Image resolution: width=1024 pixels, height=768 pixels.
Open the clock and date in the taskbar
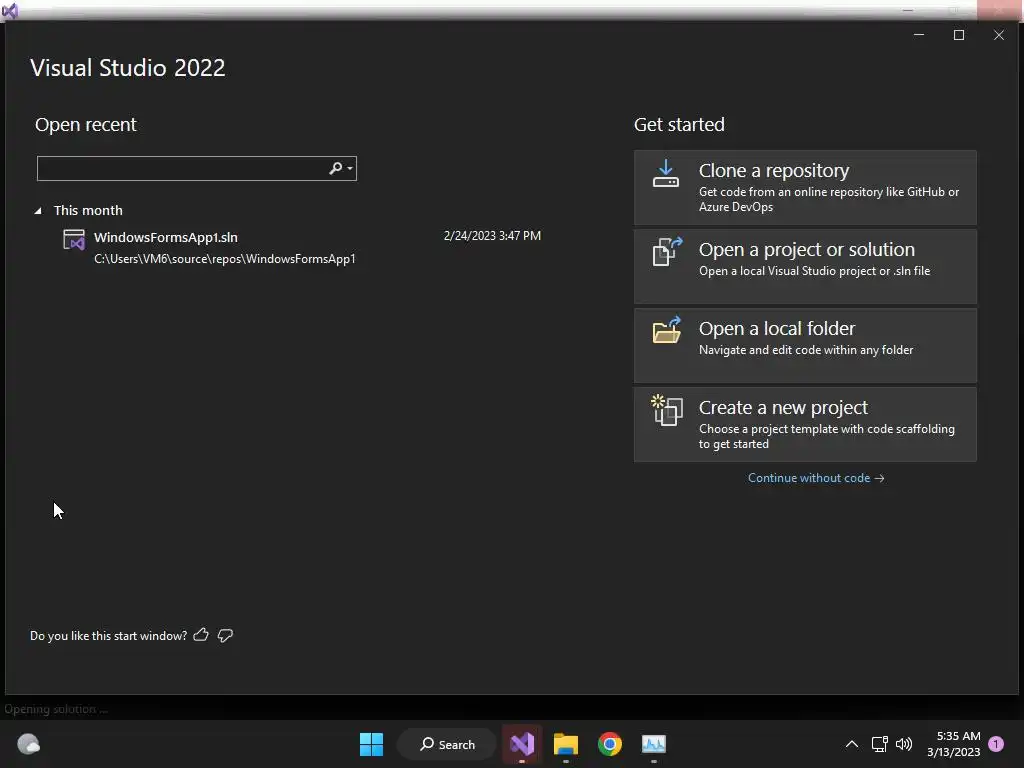coord(953,744)
